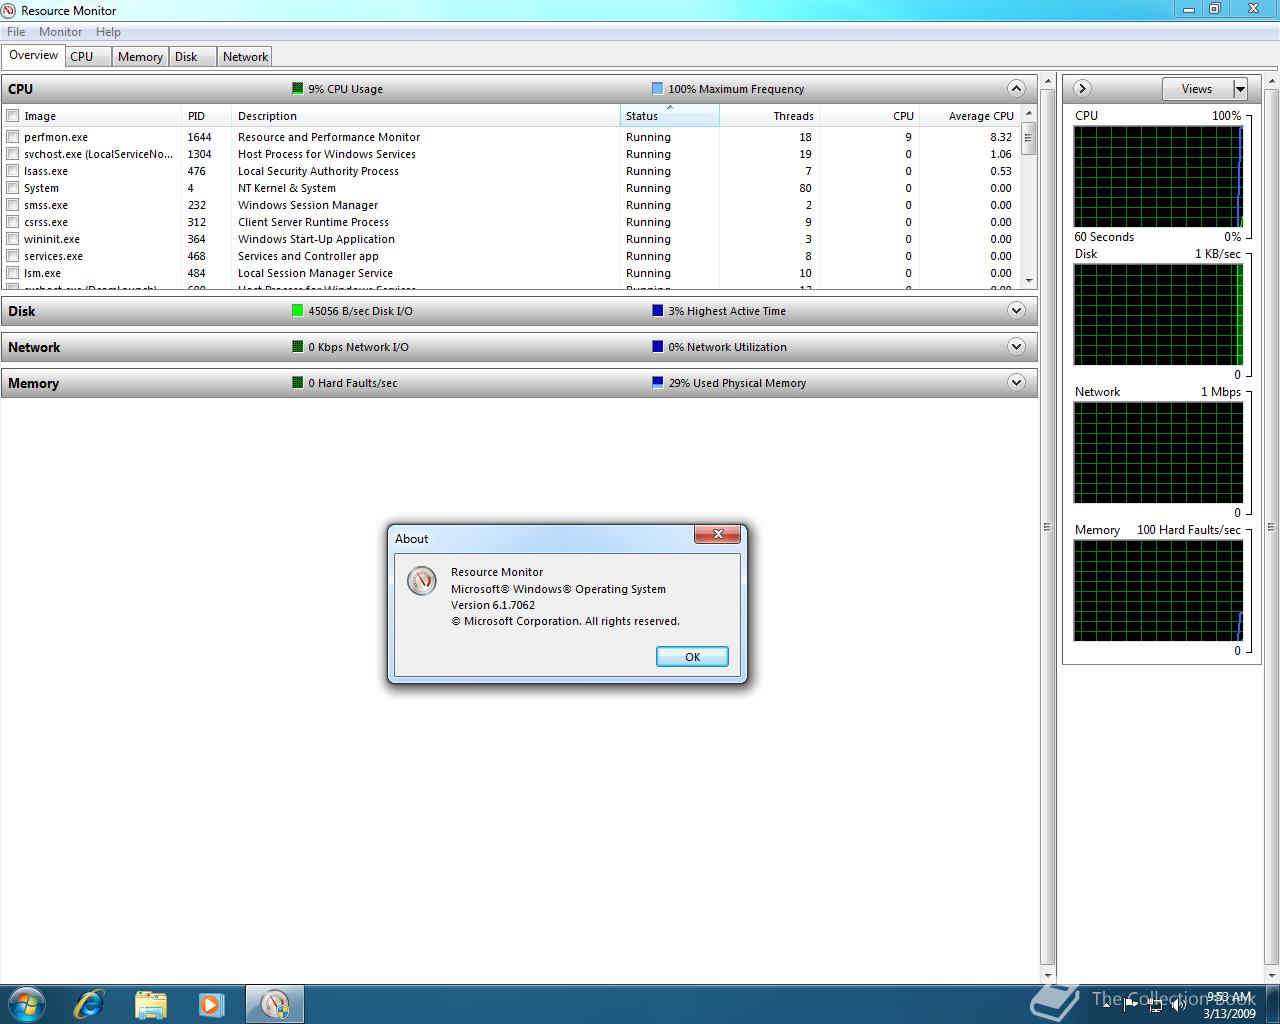This screenshot has width=1280, height=1024.
Task: Click the CPU usage graph
Action: coord(1158,176)
